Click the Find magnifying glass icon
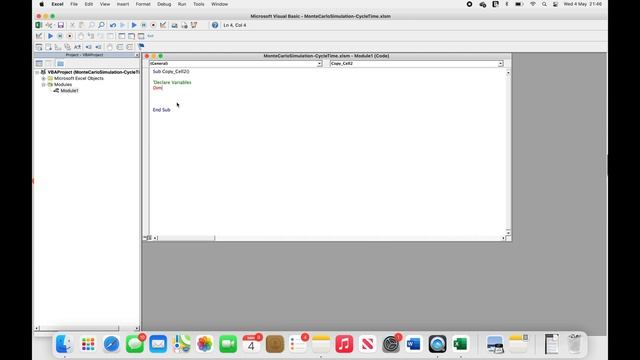The height and width of the screenshot is (360, 640). tap(101, 25)
